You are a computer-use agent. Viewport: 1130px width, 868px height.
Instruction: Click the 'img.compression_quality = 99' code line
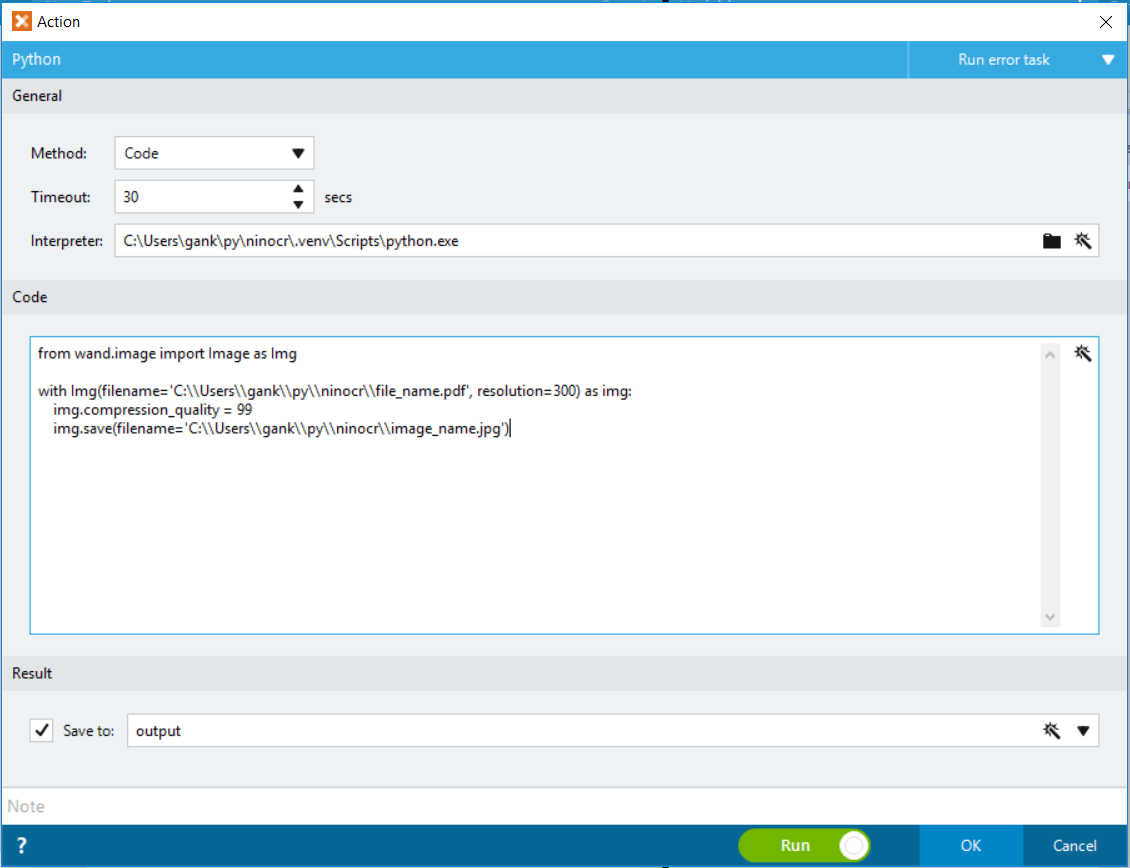click(x=153, y=409)
